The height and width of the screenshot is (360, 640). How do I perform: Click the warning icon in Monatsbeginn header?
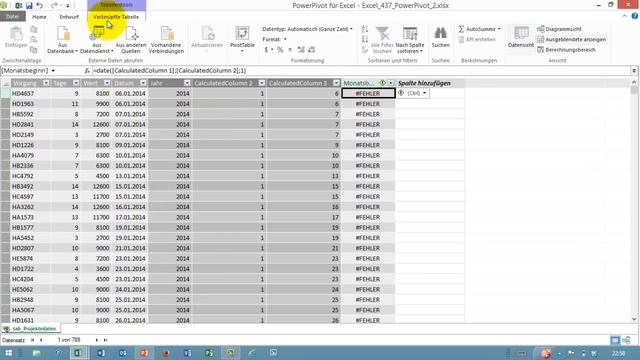pyautogui.click(x=382, y=83)
